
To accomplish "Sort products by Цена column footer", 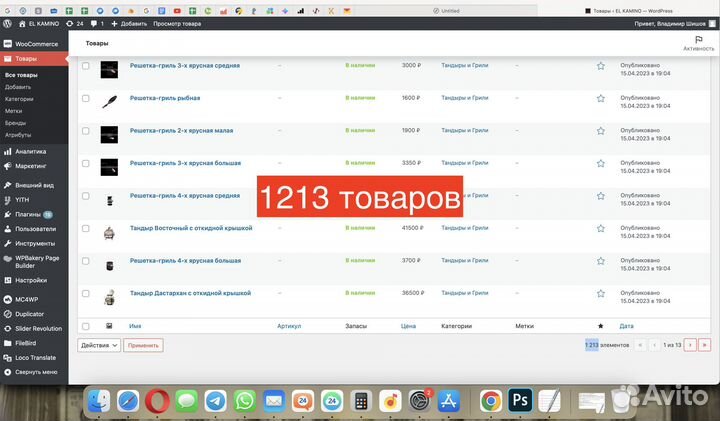I will tap(408, 326).
